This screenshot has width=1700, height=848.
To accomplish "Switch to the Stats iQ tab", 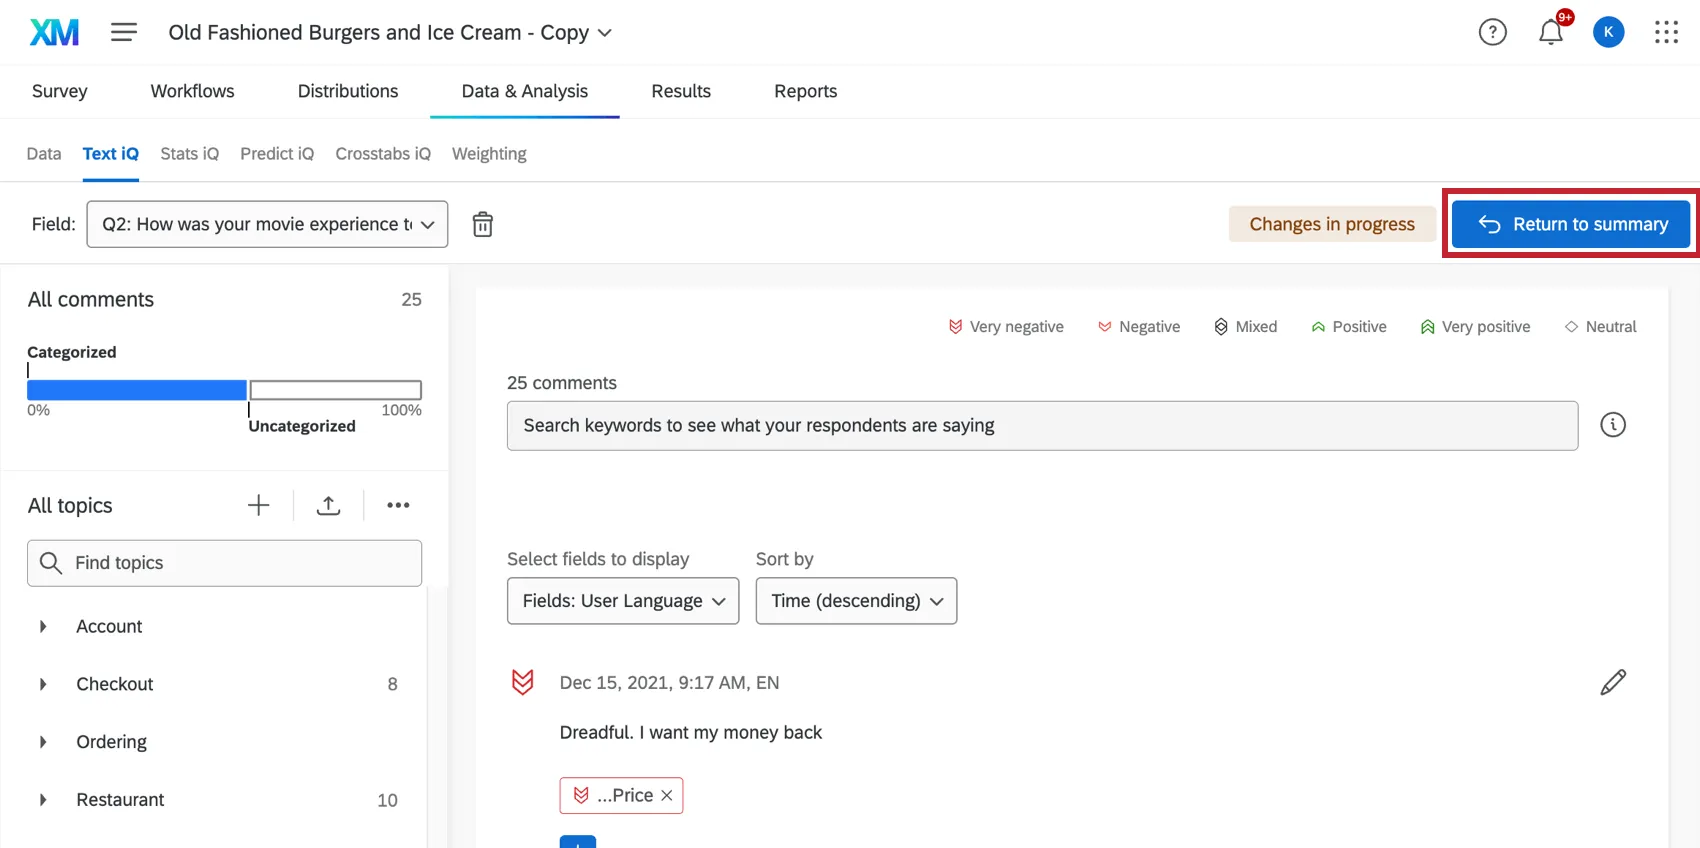I will pyautogui.click(x=189, y=154).
